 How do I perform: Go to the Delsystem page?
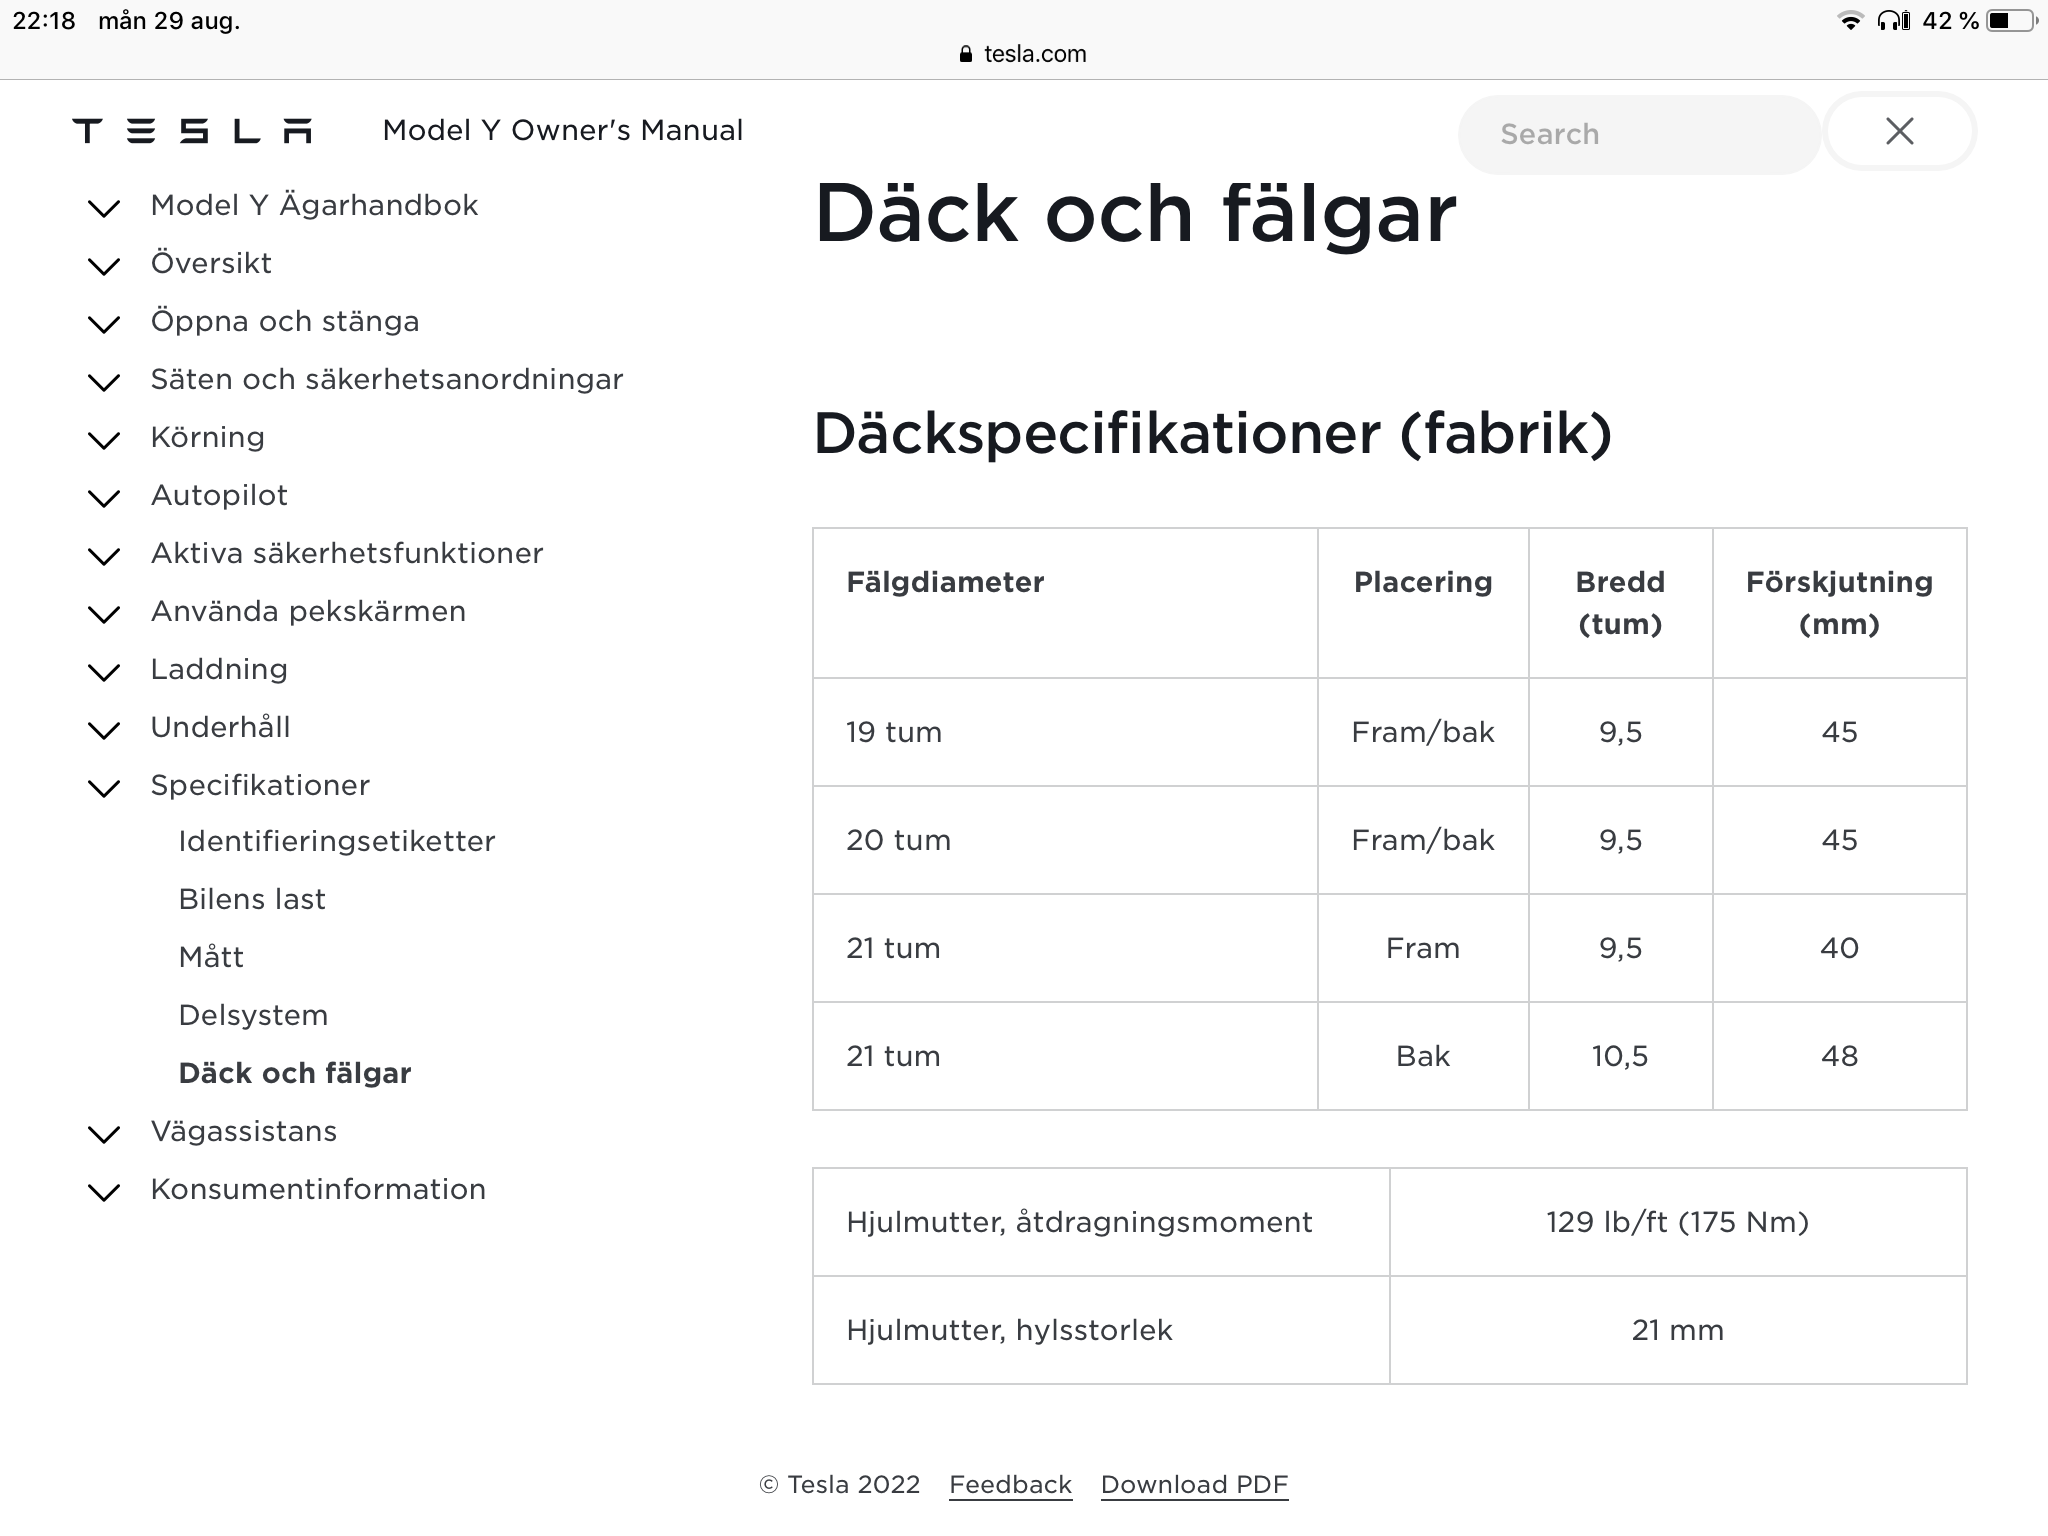click(x=253, y=1015)
